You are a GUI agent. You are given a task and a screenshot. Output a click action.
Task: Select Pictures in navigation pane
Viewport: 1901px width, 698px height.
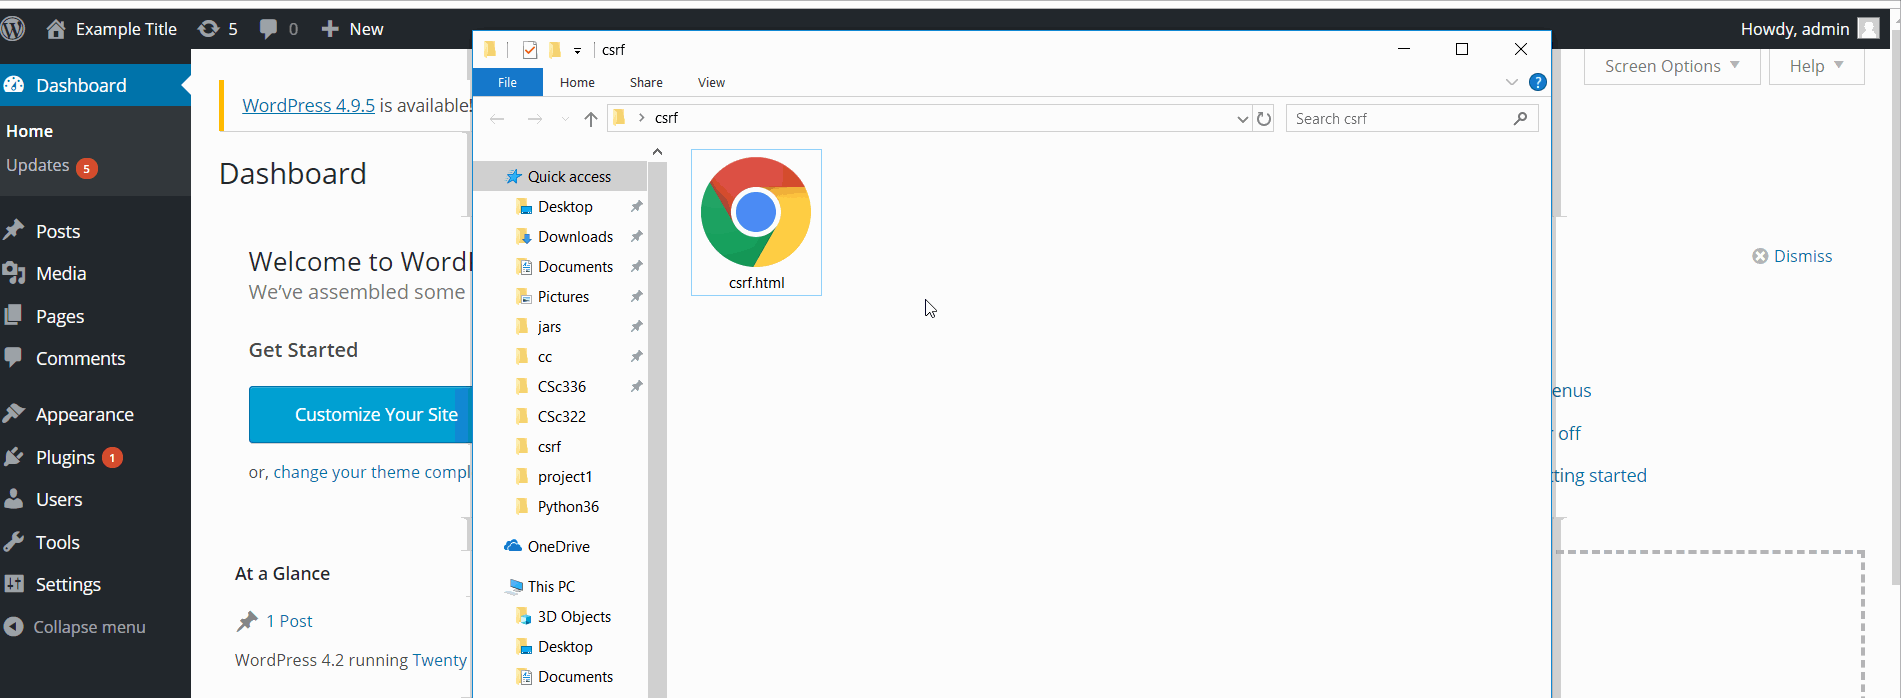click(x=563, y=296)
